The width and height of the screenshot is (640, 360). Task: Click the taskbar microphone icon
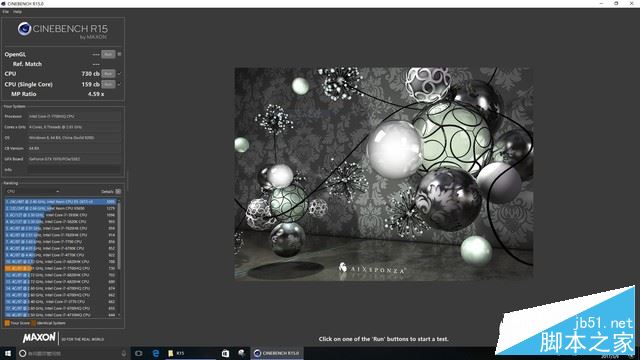[123, 353]
